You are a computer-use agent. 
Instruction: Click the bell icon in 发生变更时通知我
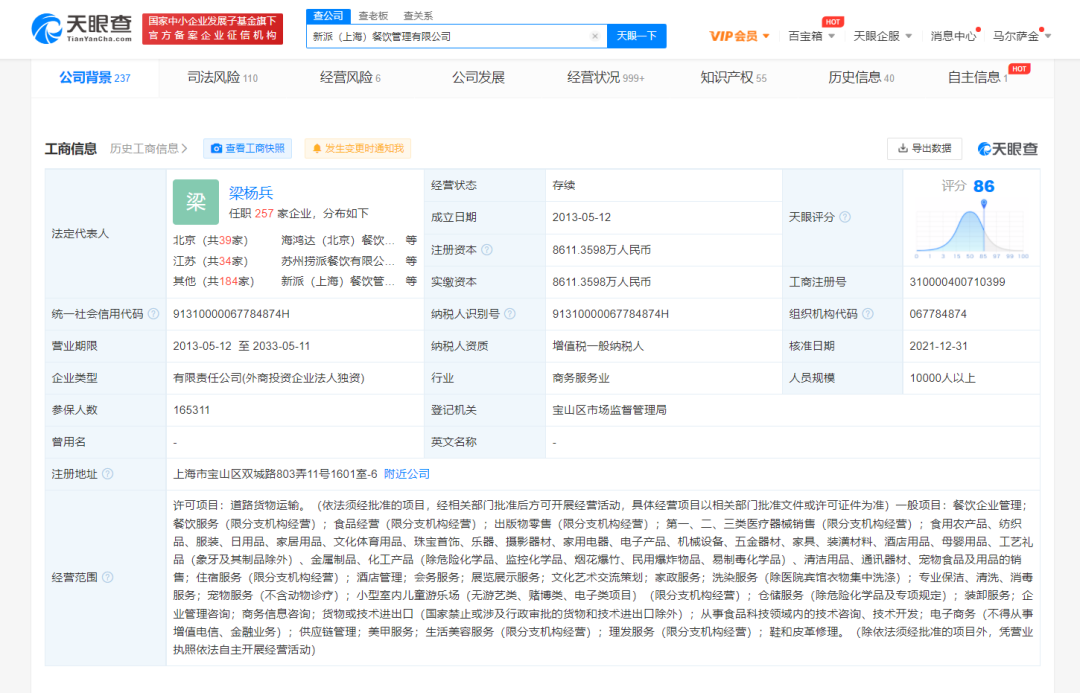[317, 148]
